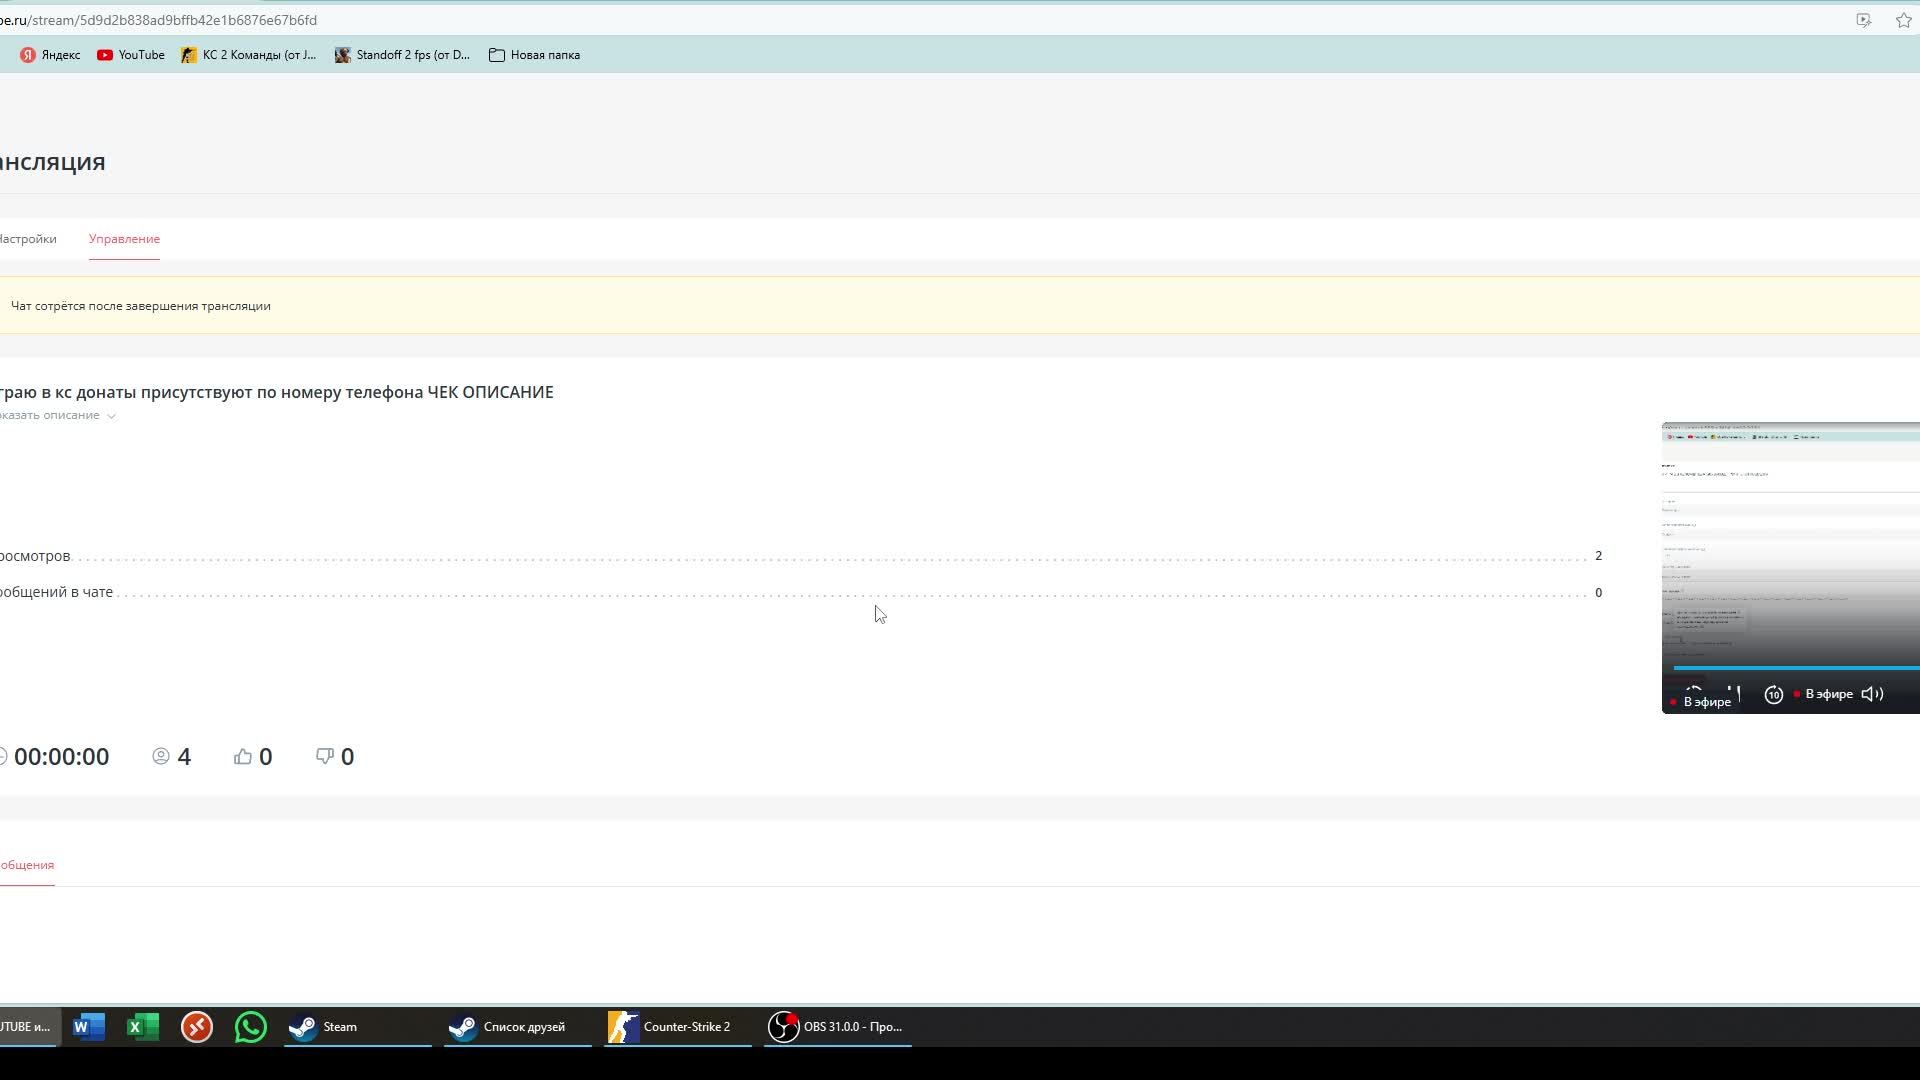Click the viewers count icon showing 4
Image resolution: width=1920 pixels, height=1080 pixels.
coord(161,756)
